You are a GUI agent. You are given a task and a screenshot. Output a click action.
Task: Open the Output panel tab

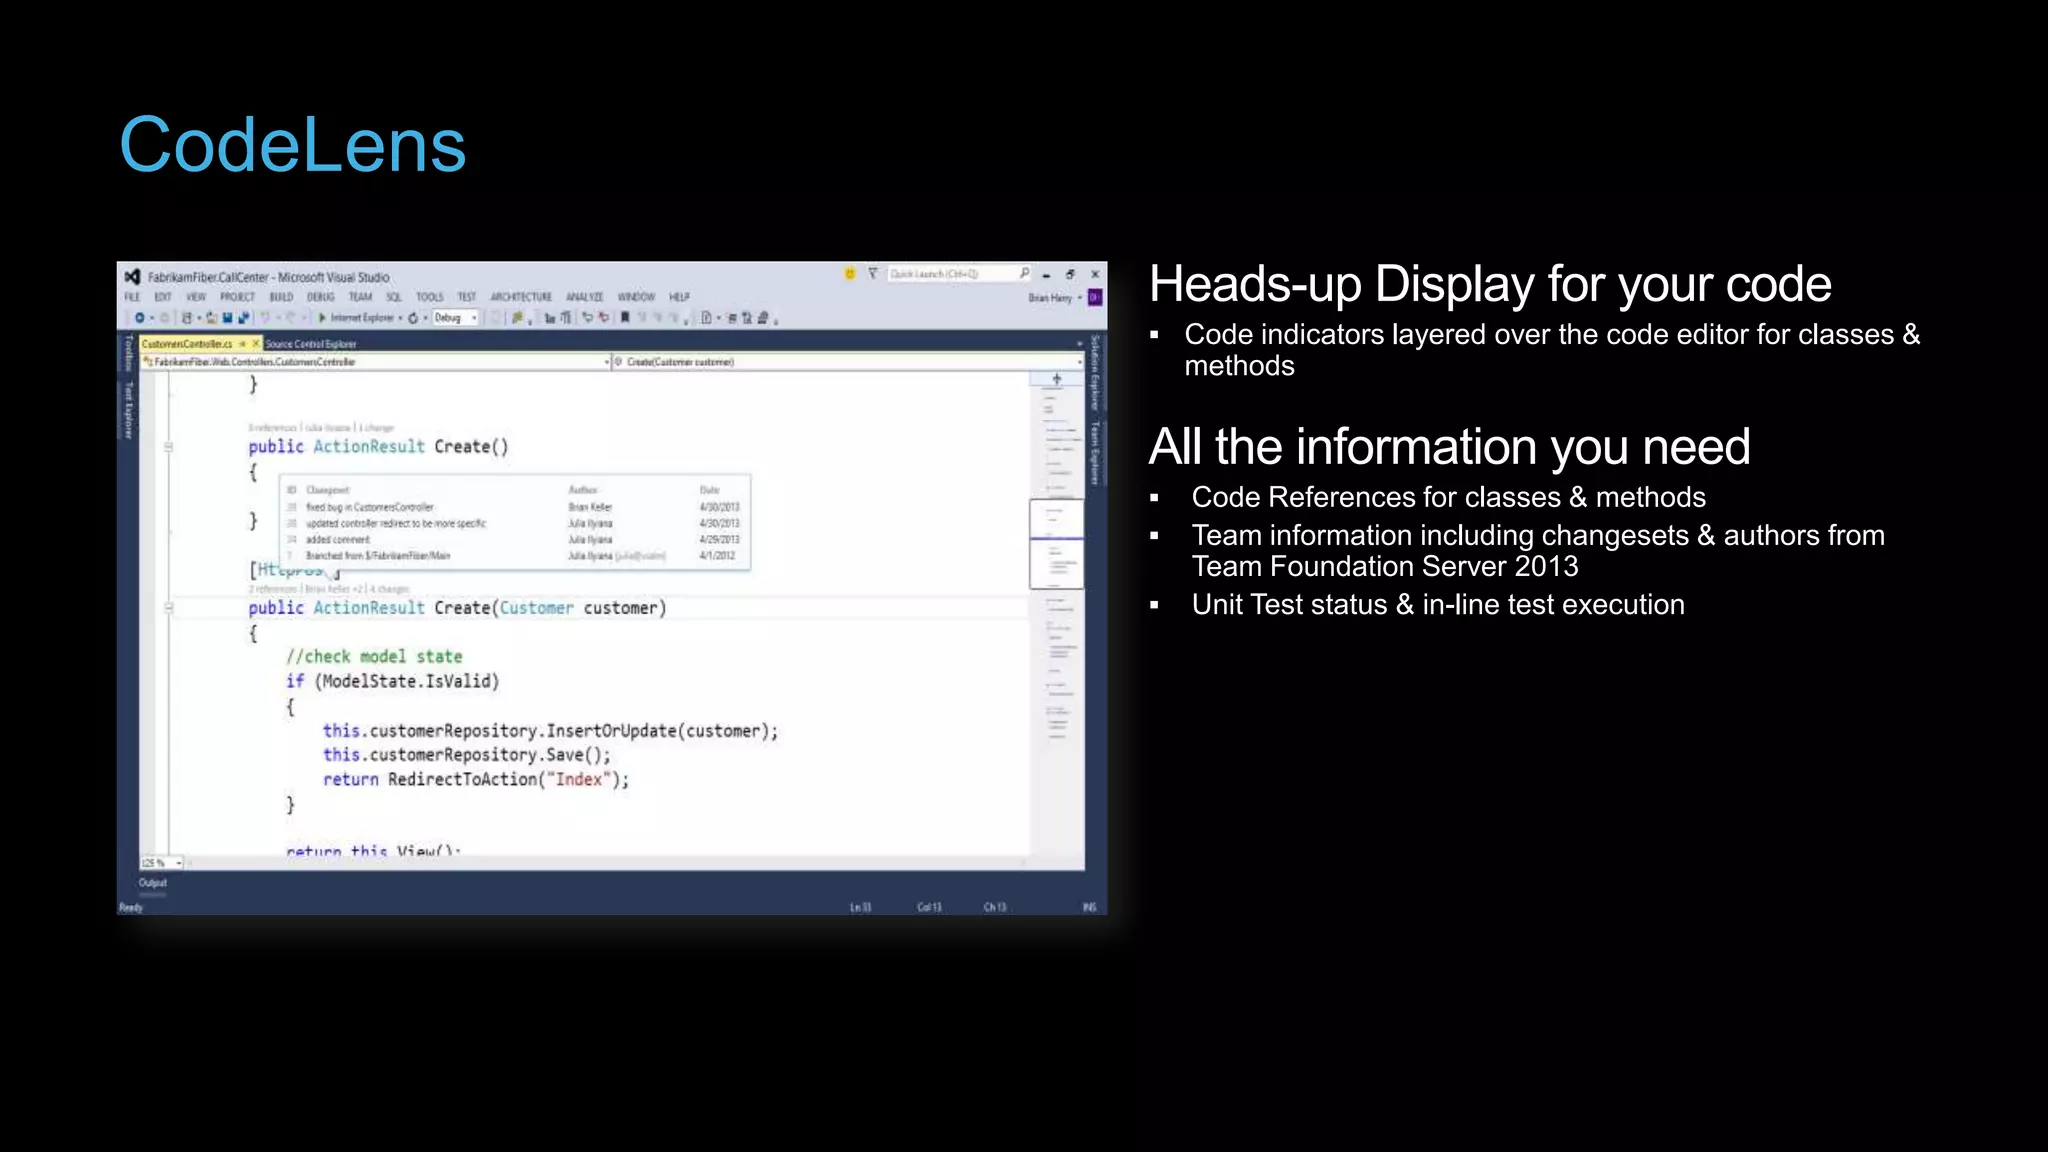tap(153, 883)
